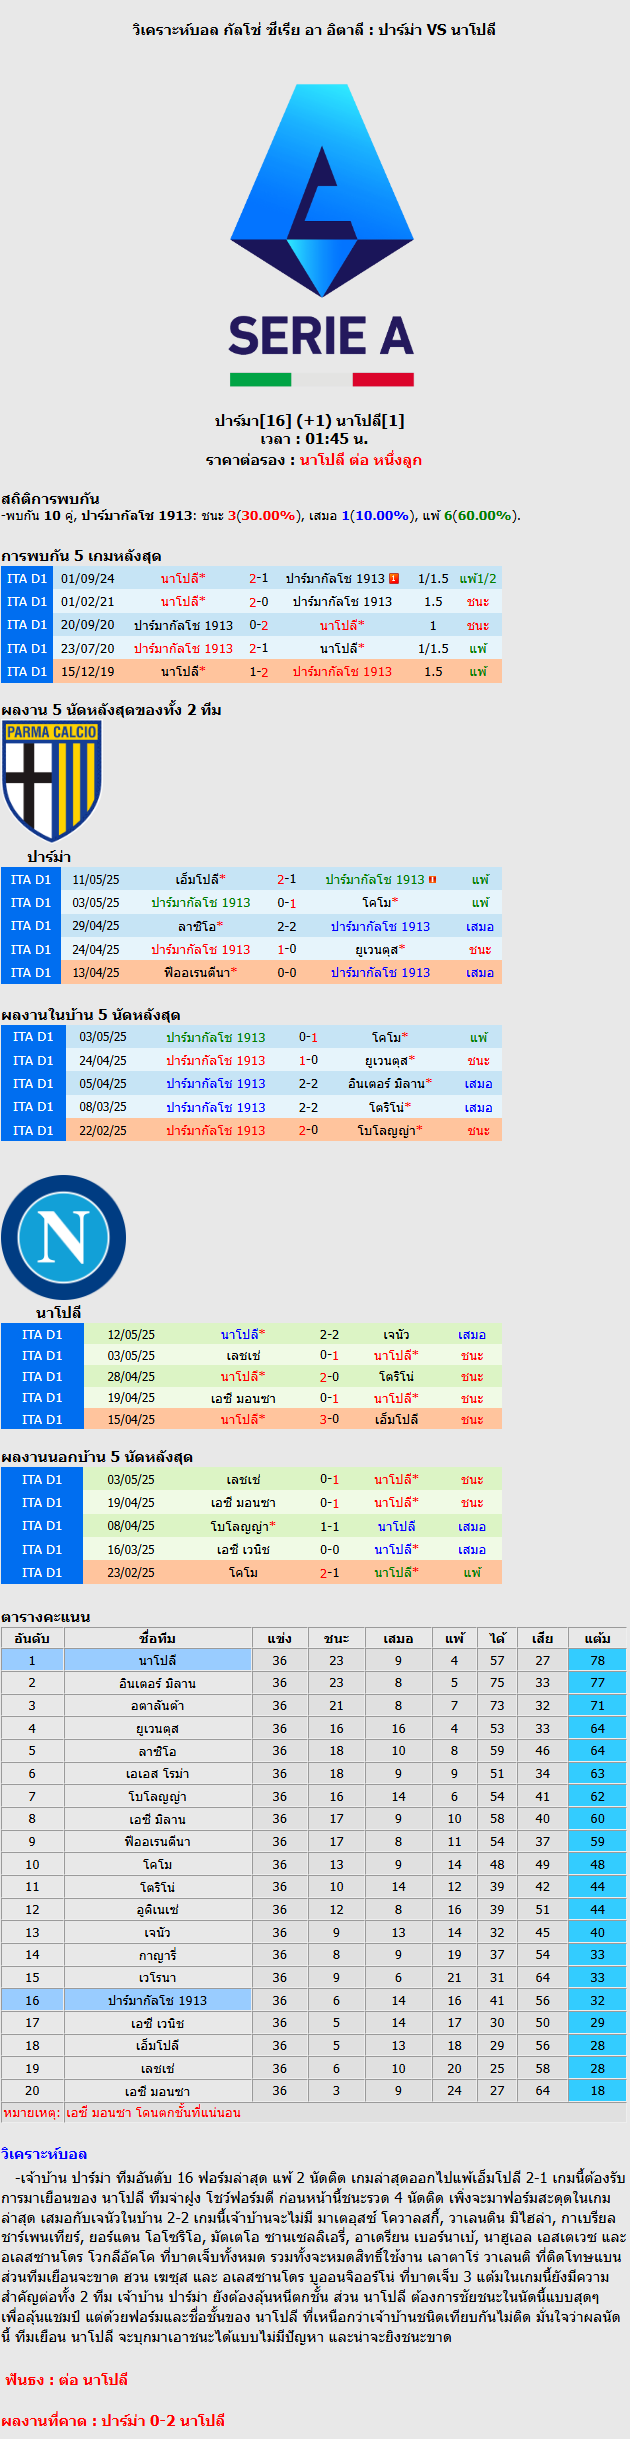
Task: Click win percentage 30.00% in head-to-head stats
Action: 266,516
